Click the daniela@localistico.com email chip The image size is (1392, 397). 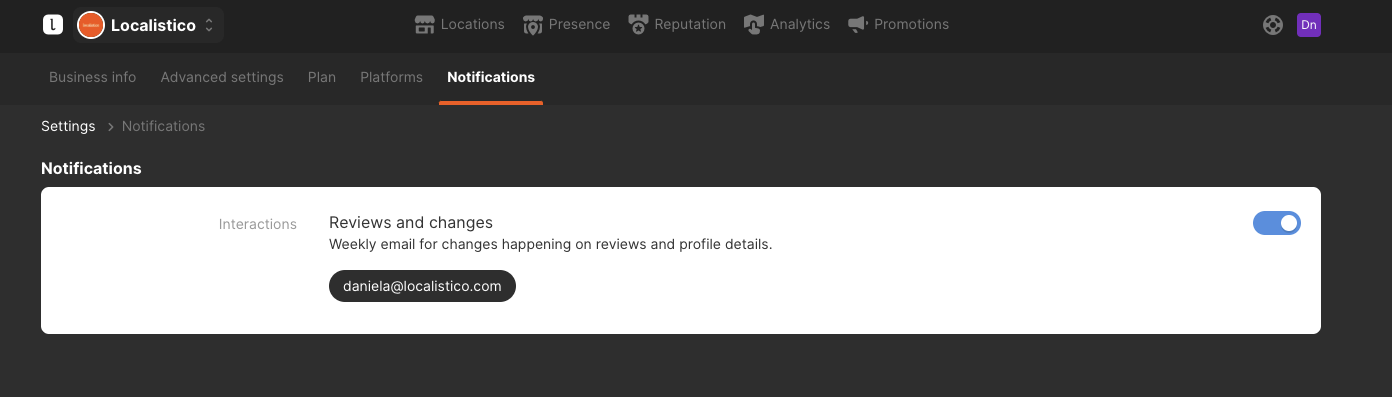coord(422,286)
